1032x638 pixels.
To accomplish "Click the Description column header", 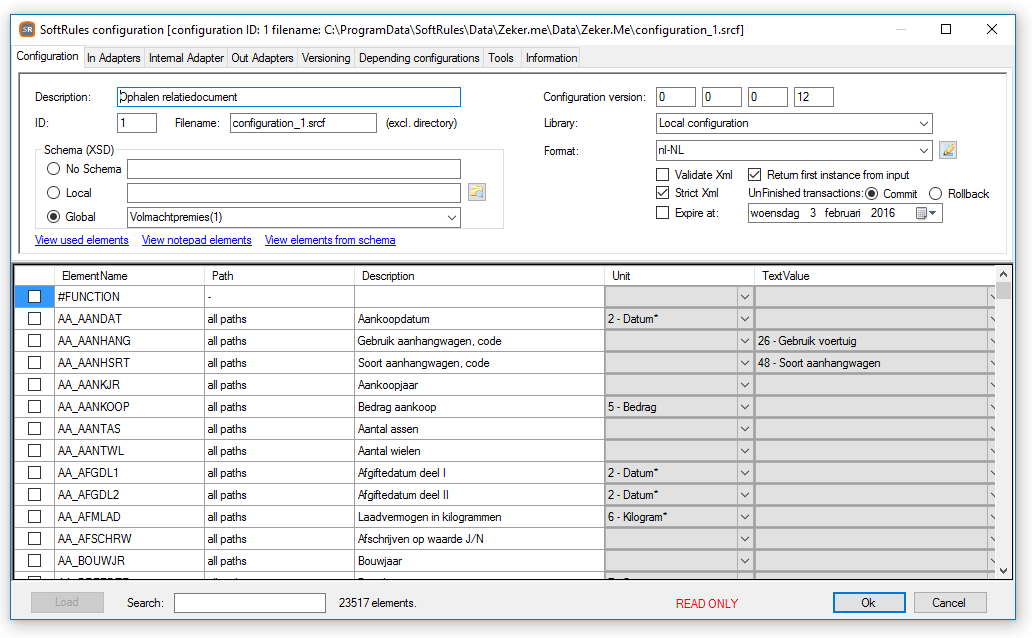I will [479, 276].
